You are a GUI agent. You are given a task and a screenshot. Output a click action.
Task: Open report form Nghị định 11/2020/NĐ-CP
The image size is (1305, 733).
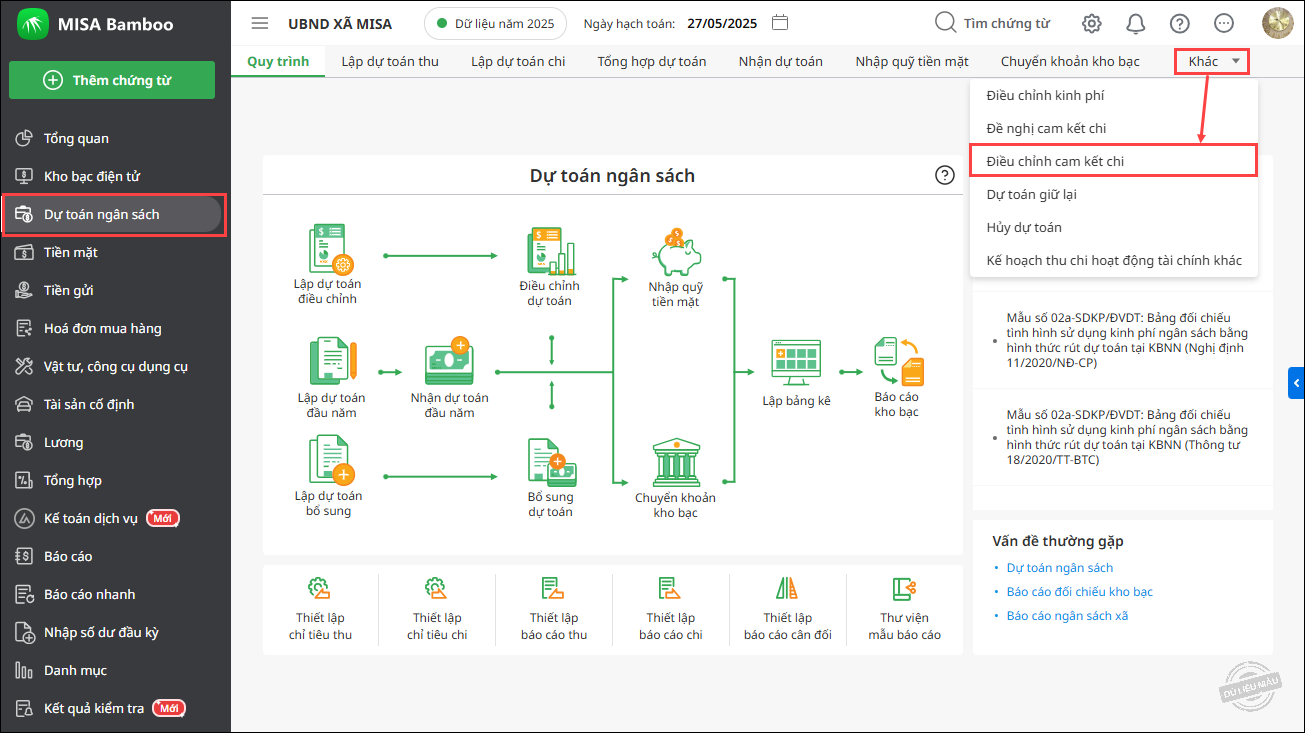pyautogui.click(x=1127, y=340)
